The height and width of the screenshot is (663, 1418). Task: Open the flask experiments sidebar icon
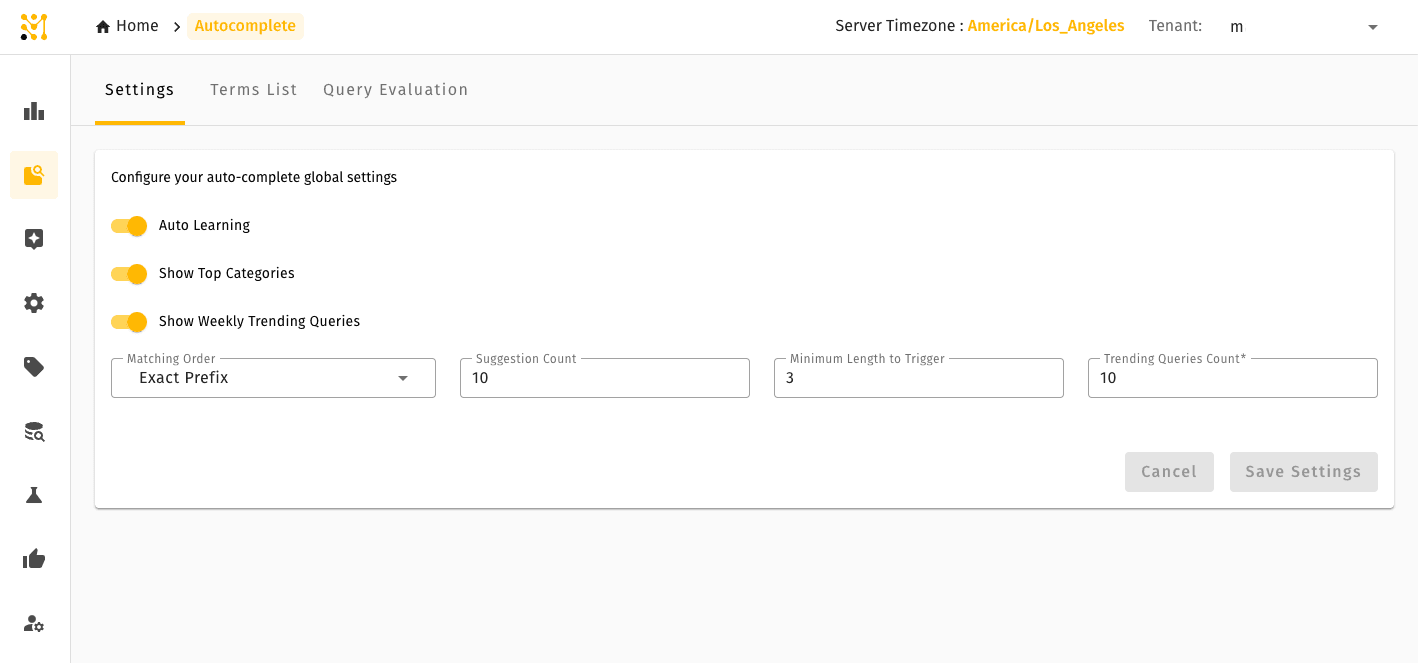34,495
